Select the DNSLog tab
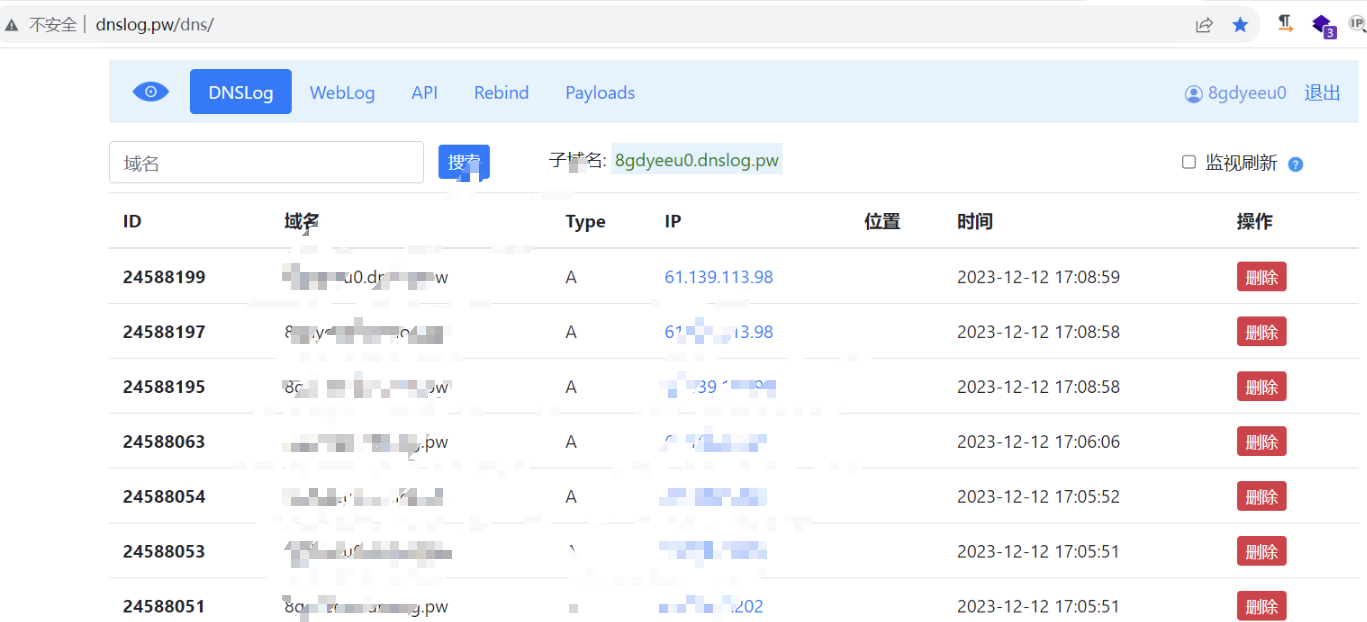This screenshot has height=622, width=1367. 240,92
